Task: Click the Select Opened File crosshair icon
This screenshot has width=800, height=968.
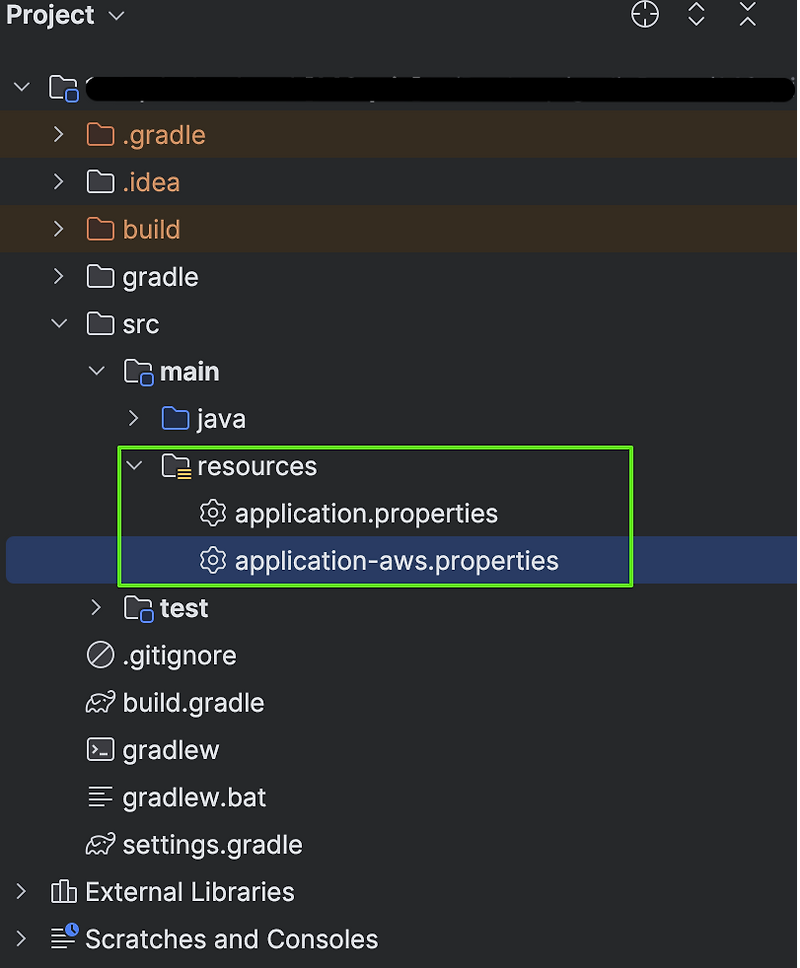Action: [x=644, y=15]
